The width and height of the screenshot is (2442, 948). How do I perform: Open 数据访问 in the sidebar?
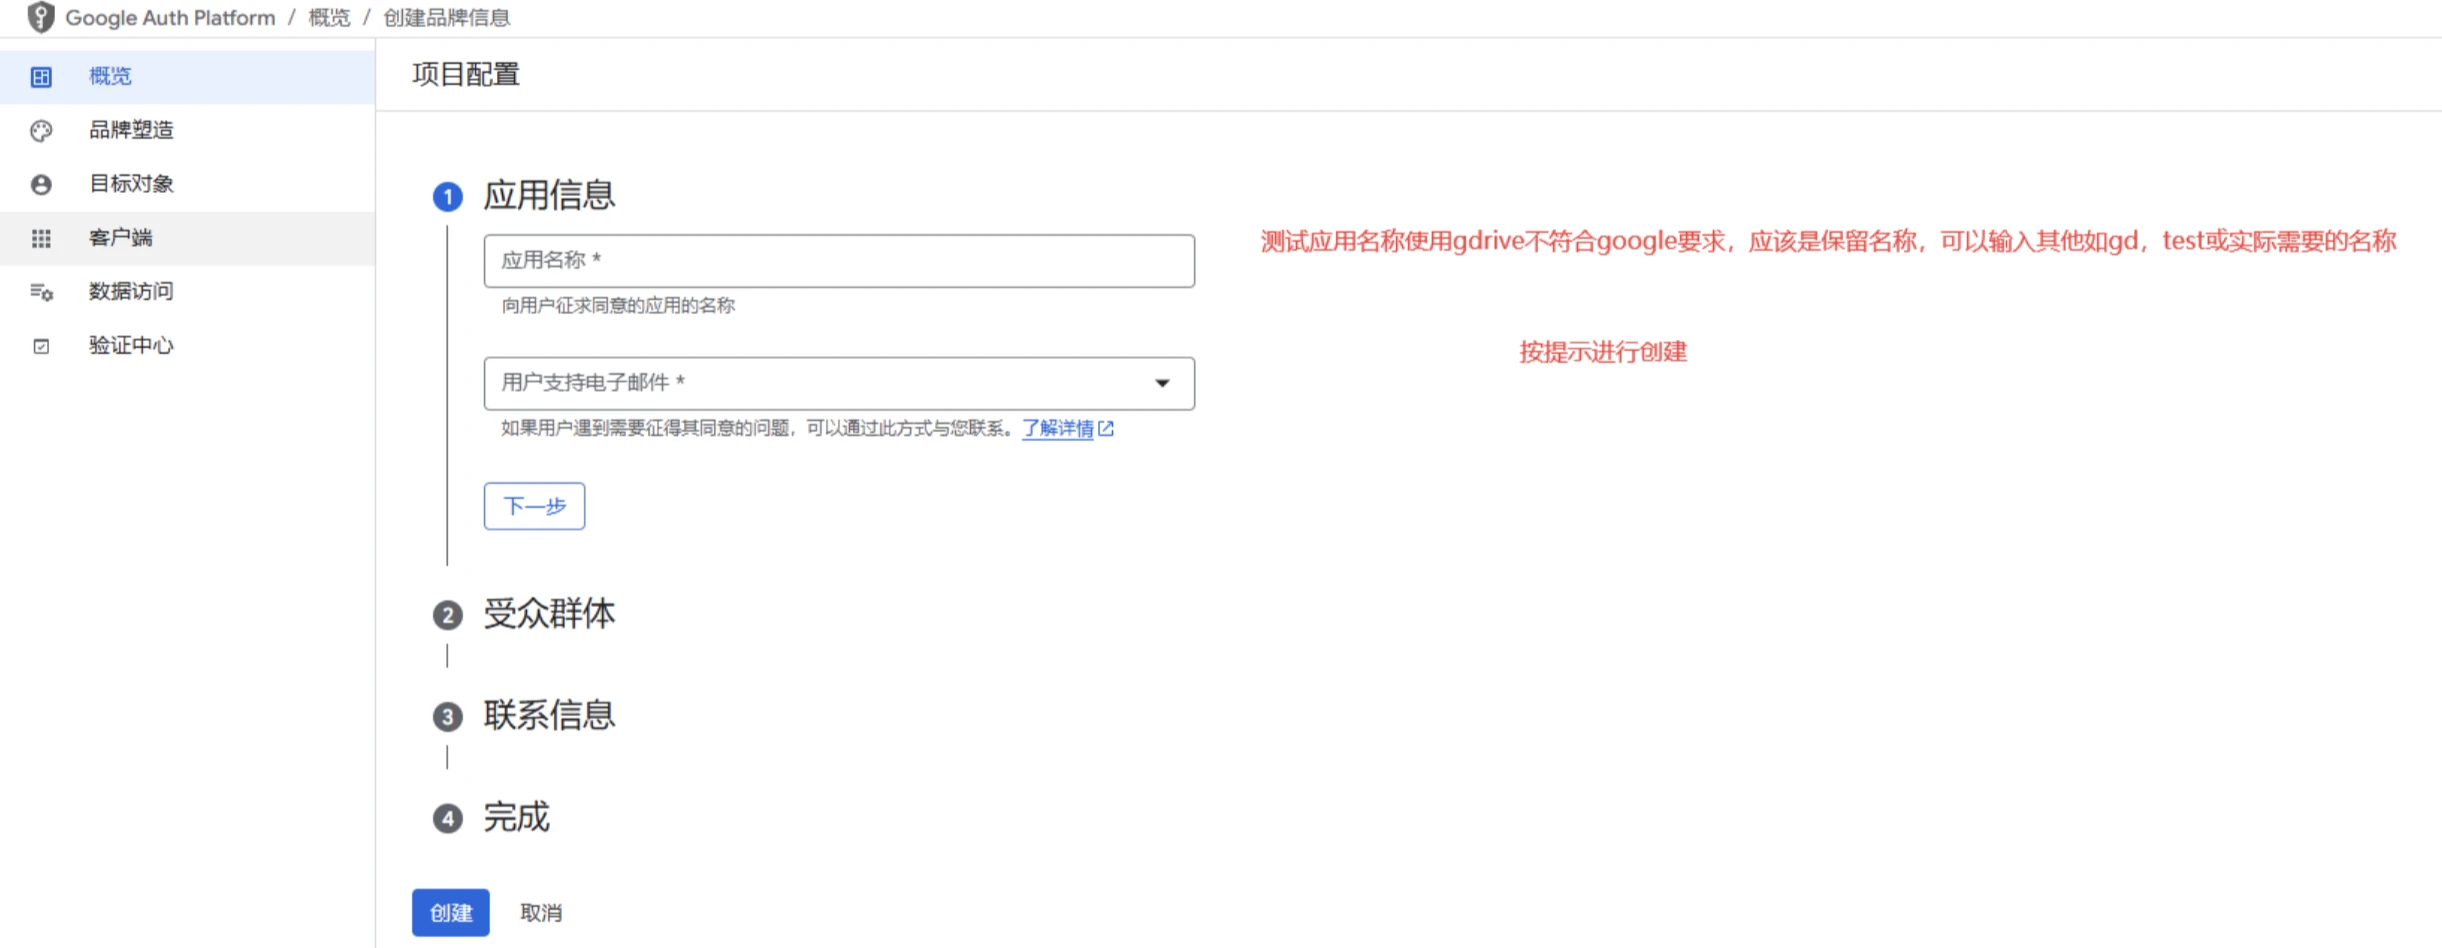tap(187, 292)
